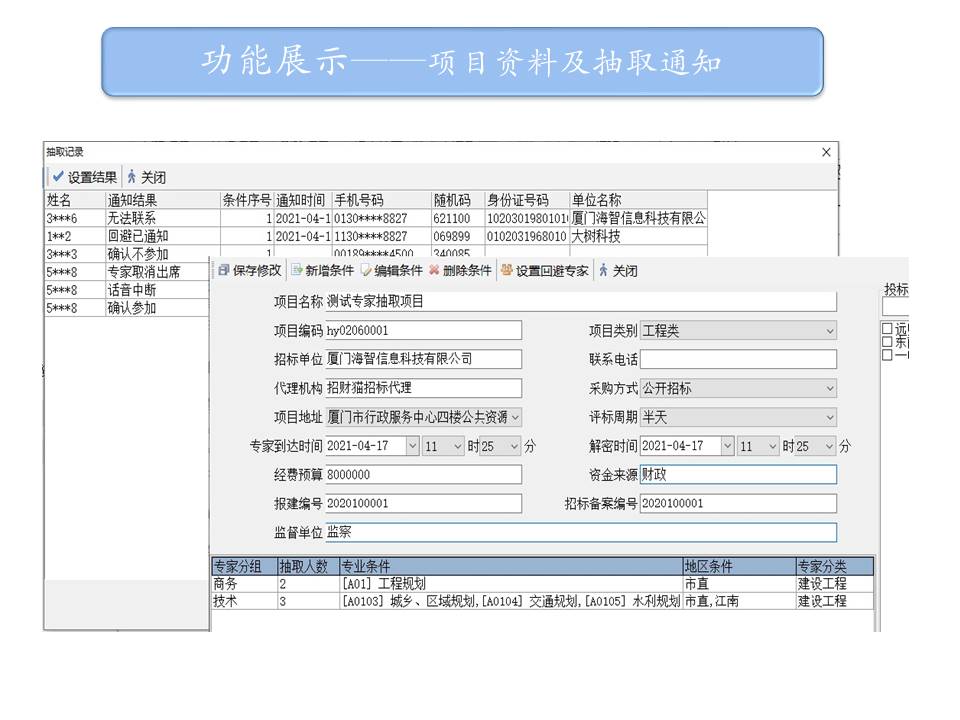Click the 通知结果 column header
This screenshot has height=720, width=960.
pos(163,200)
